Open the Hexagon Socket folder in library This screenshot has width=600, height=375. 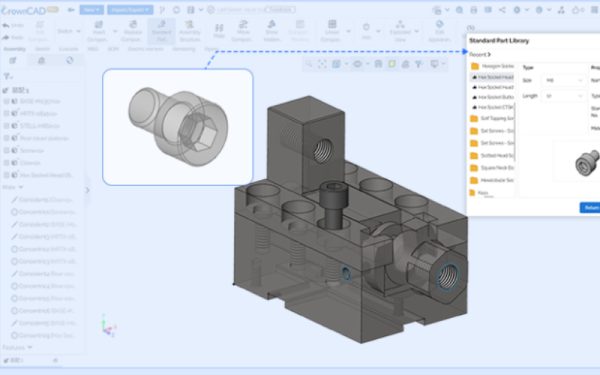[492, 66]
